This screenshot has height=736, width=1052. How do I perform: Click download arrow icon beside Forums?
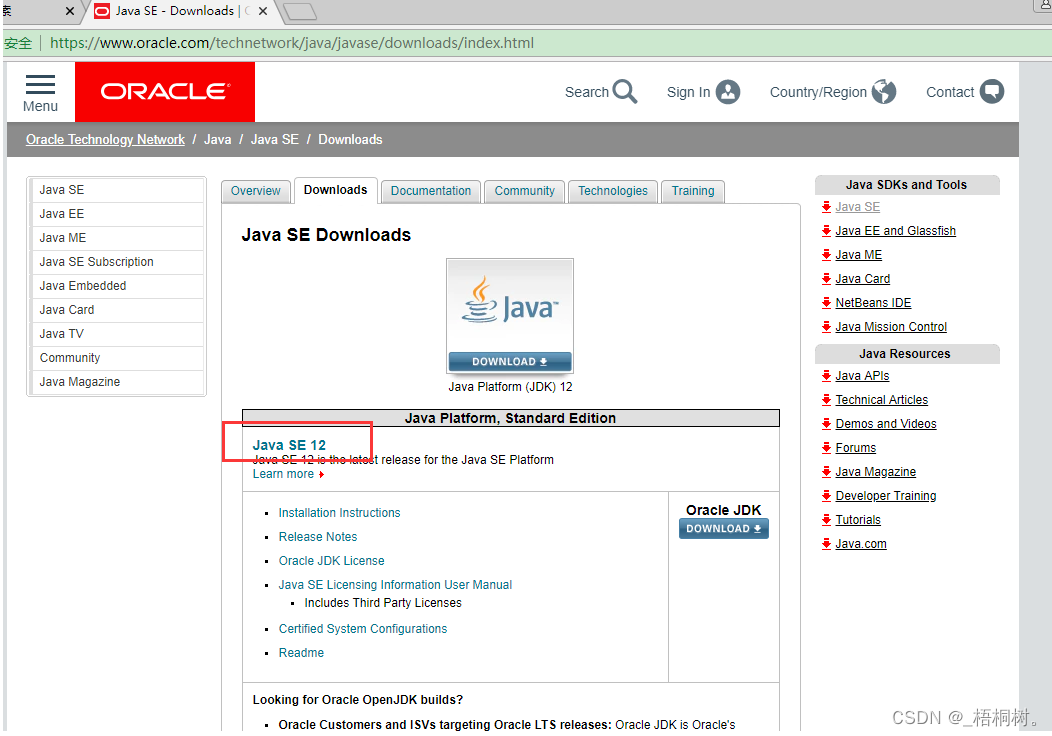(826, 448)
